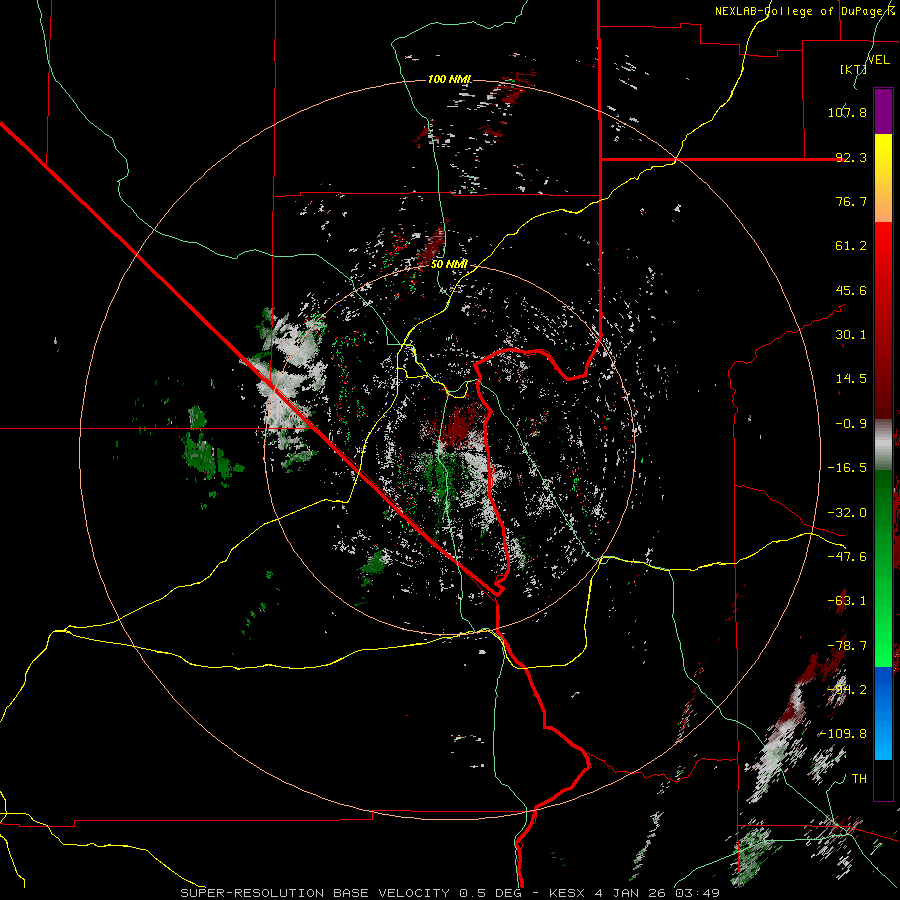
Task: Pick the purple band atop velocity scale
Action: pyautogui.click(x=883, y=111)
